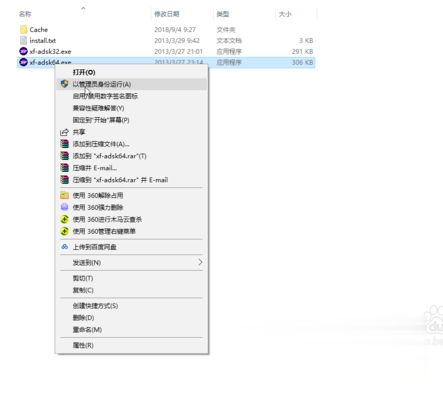This screenshot has width=443, height=397.
Task: Select 以管理员身份运行(A) menu entry
Action: tap(132, 84)
